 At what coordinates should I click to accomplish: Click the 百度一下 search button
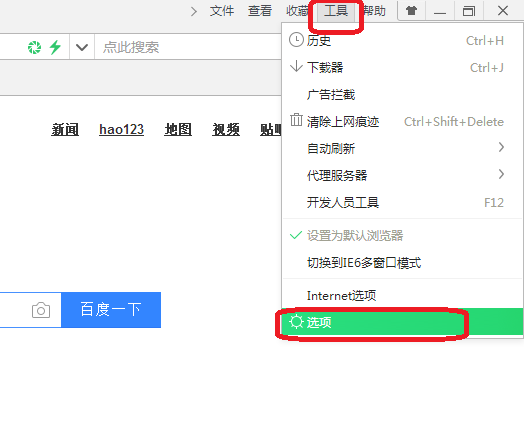(111, 310)
